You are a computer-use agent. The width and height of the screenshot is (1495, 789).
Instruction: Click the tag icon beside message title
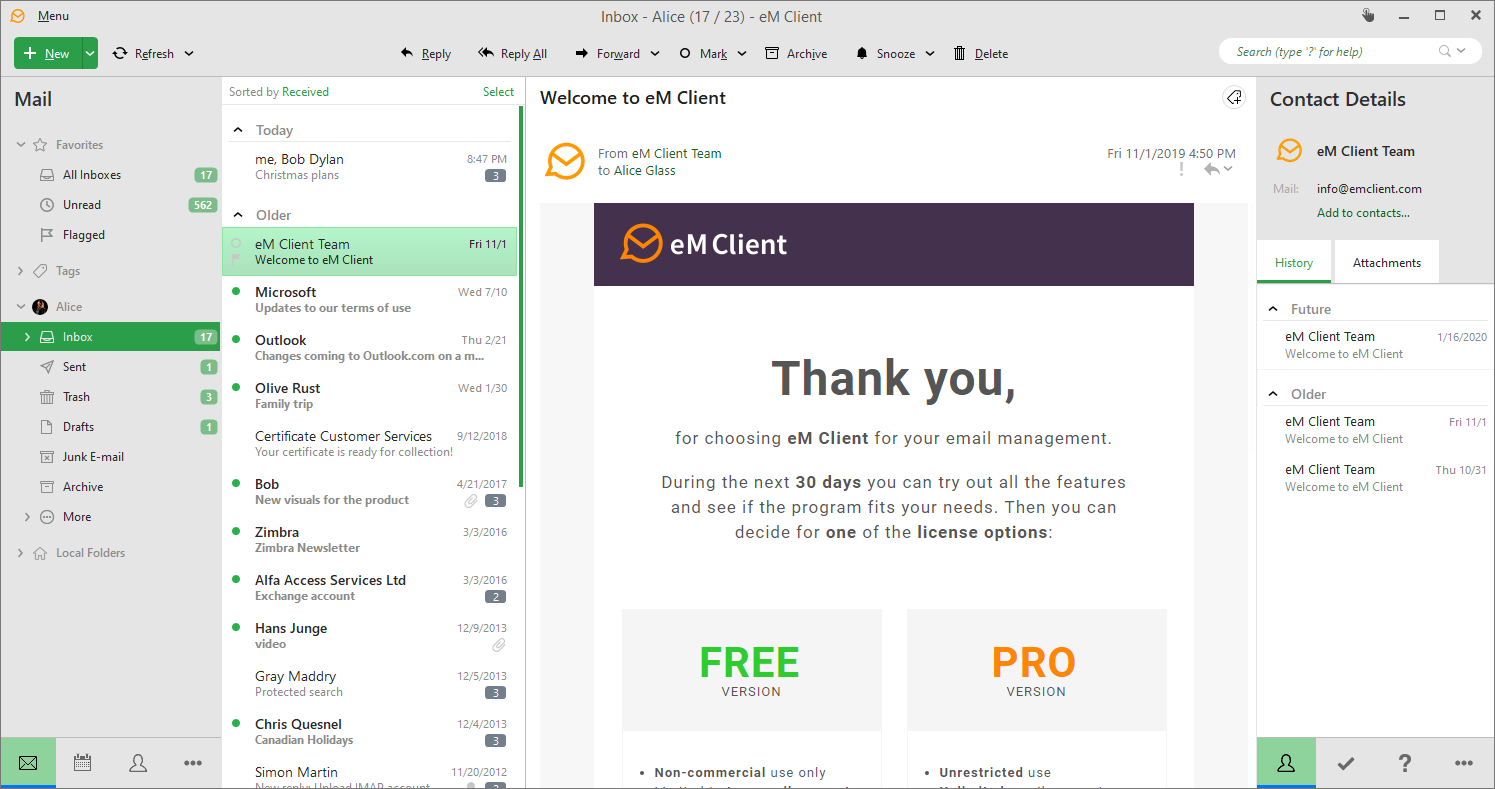pos(1234,97)
